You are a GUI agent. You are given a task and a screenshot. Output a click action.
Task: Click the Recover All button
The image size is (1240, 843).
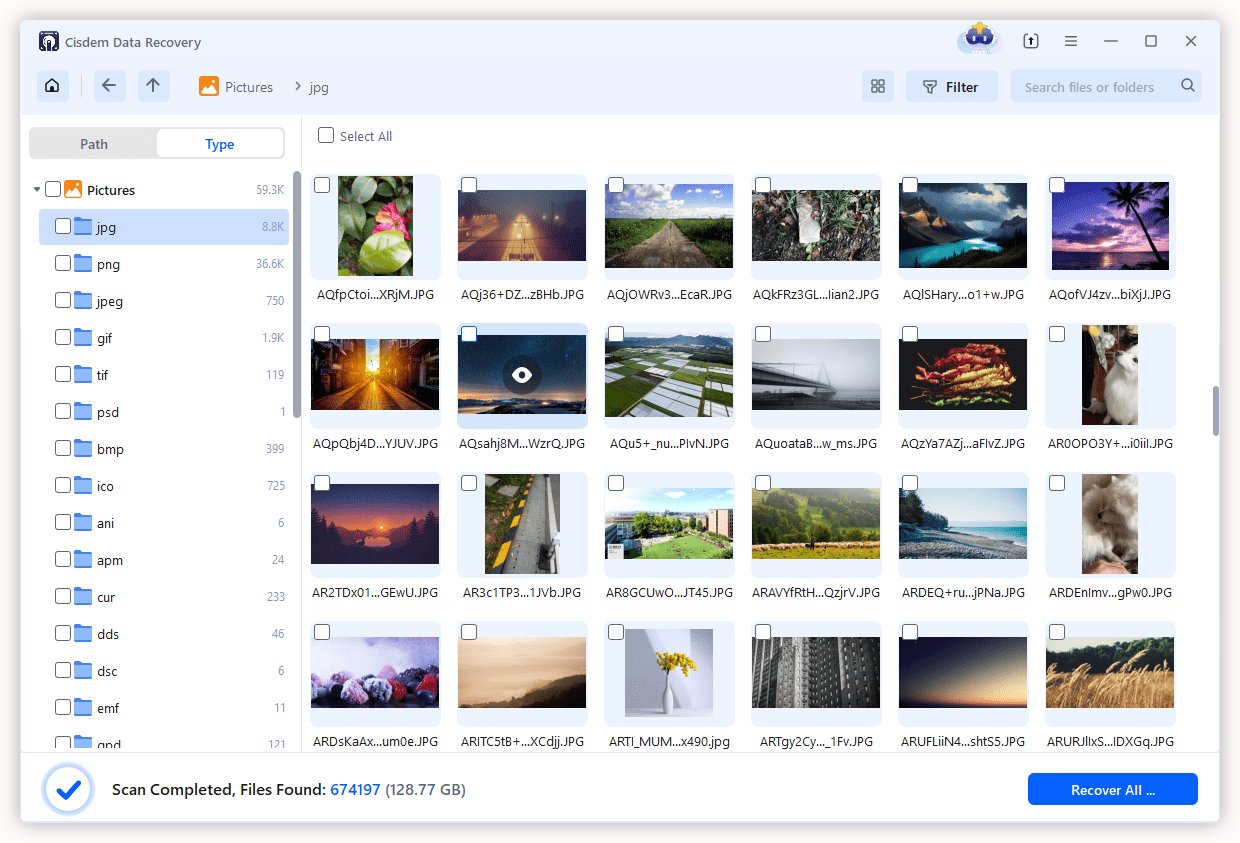click(x=1112, y=789)
